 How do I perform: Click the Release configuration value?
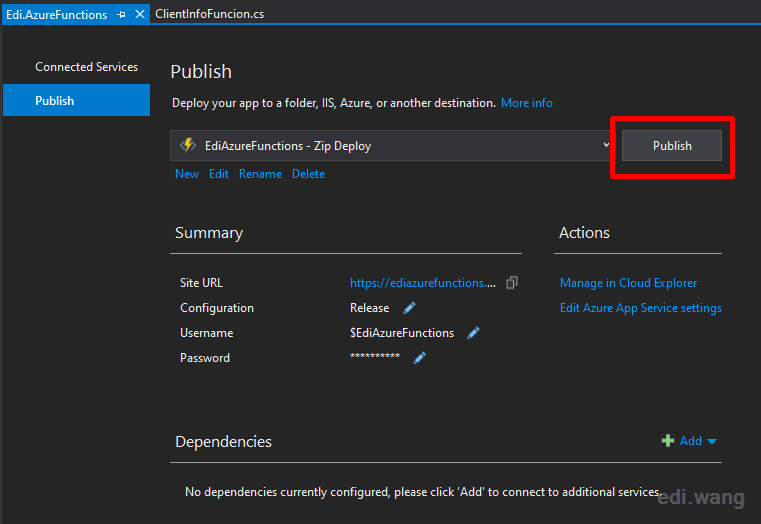tap(369, 308)
